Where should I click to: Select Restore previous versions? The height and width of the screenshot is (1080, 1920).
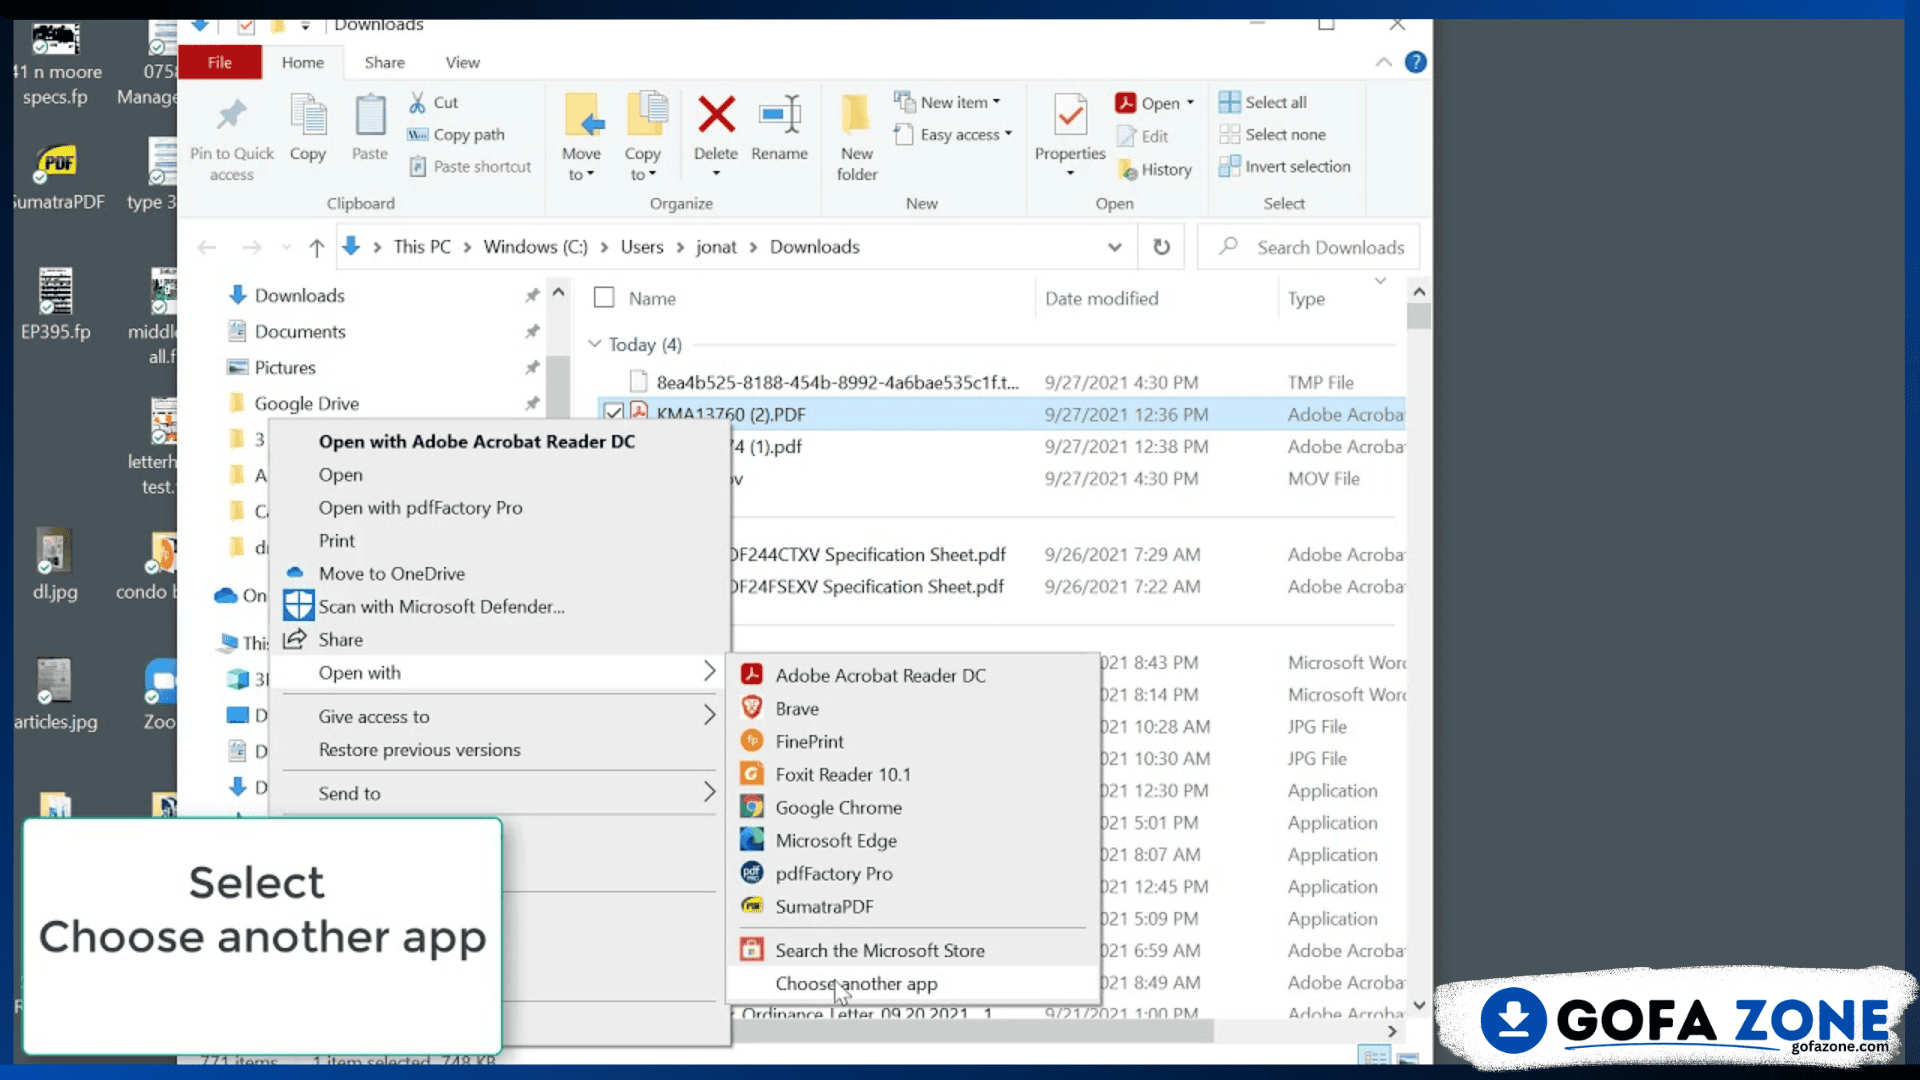point(500,749)
